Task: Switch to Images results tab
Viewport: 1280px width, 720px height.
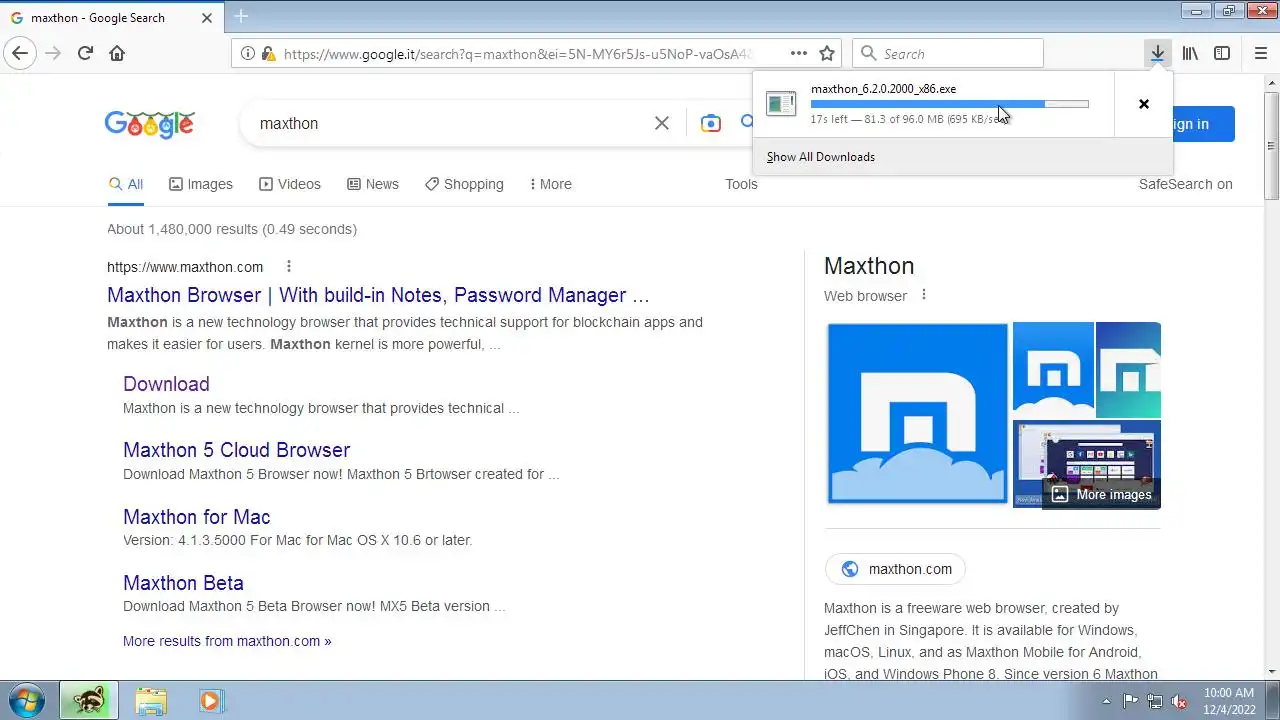Action: tap(200, 184)
